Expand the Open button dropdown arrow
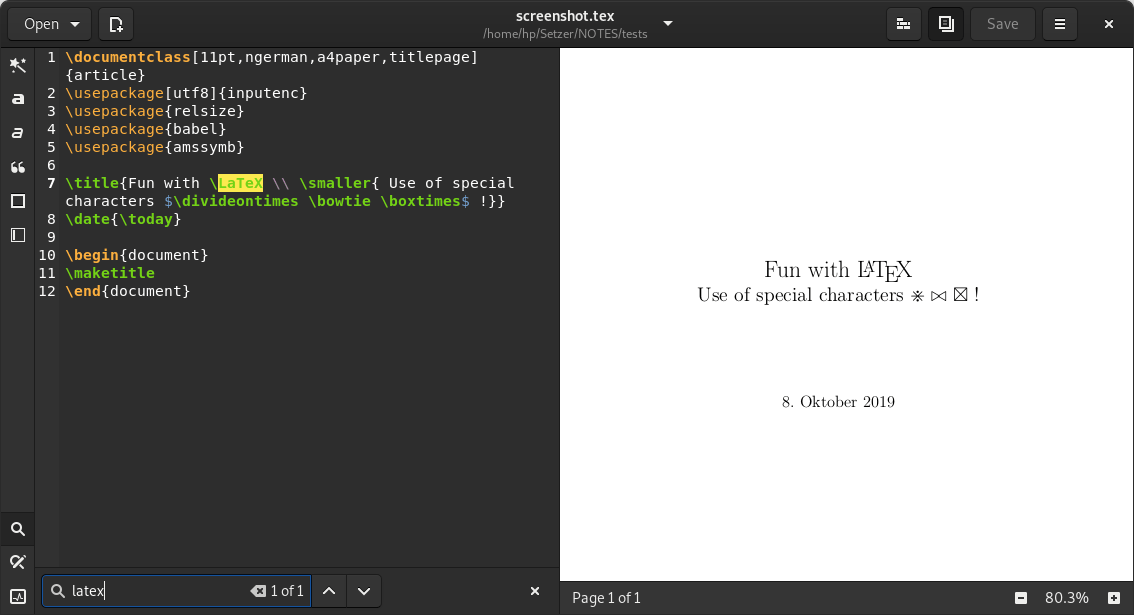 click(74, 24)
